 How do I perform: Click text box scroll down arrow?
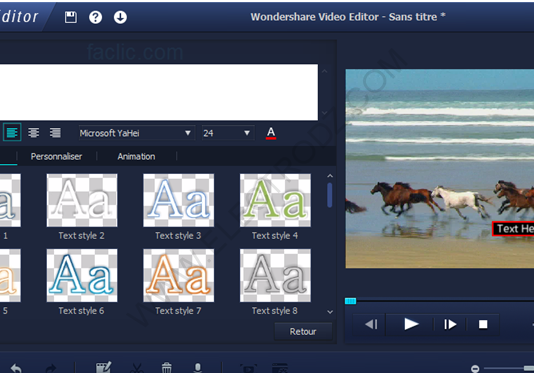click(x=325, y=113)
